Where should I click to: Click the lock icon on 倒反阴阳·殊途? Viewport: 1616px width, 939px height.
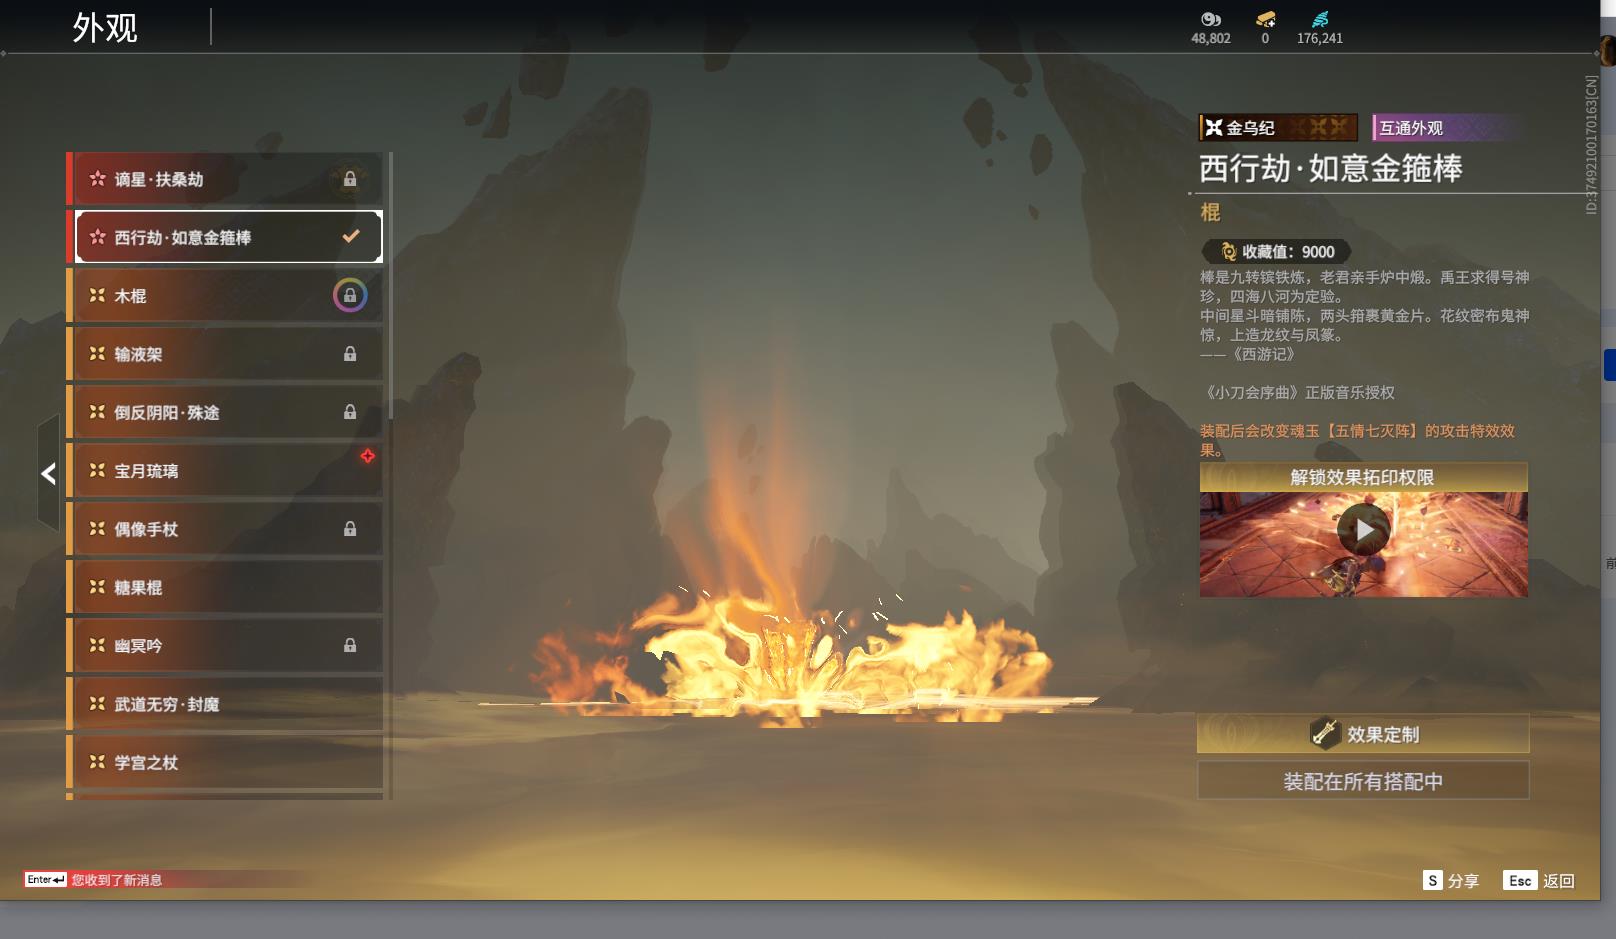(x=350, y=412)
